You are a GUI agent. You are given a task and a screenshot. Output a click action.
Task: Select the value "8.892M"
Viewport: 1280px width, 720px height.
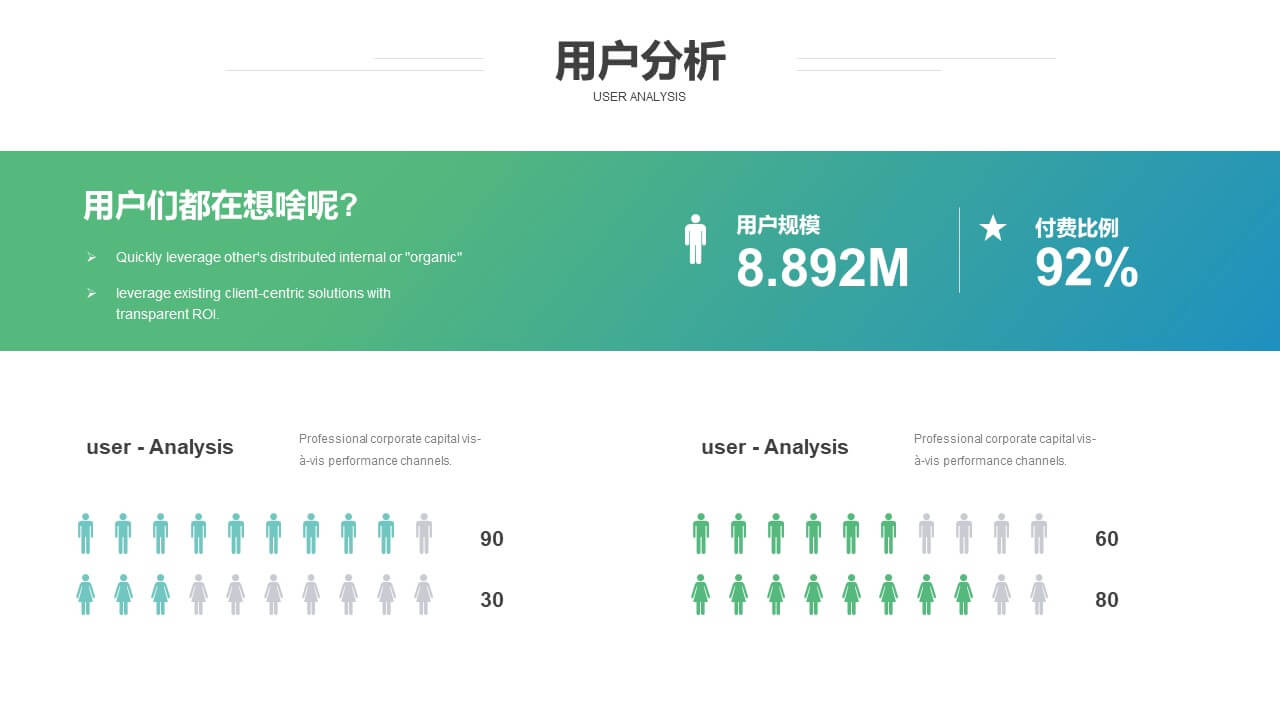tap(823, 269)
